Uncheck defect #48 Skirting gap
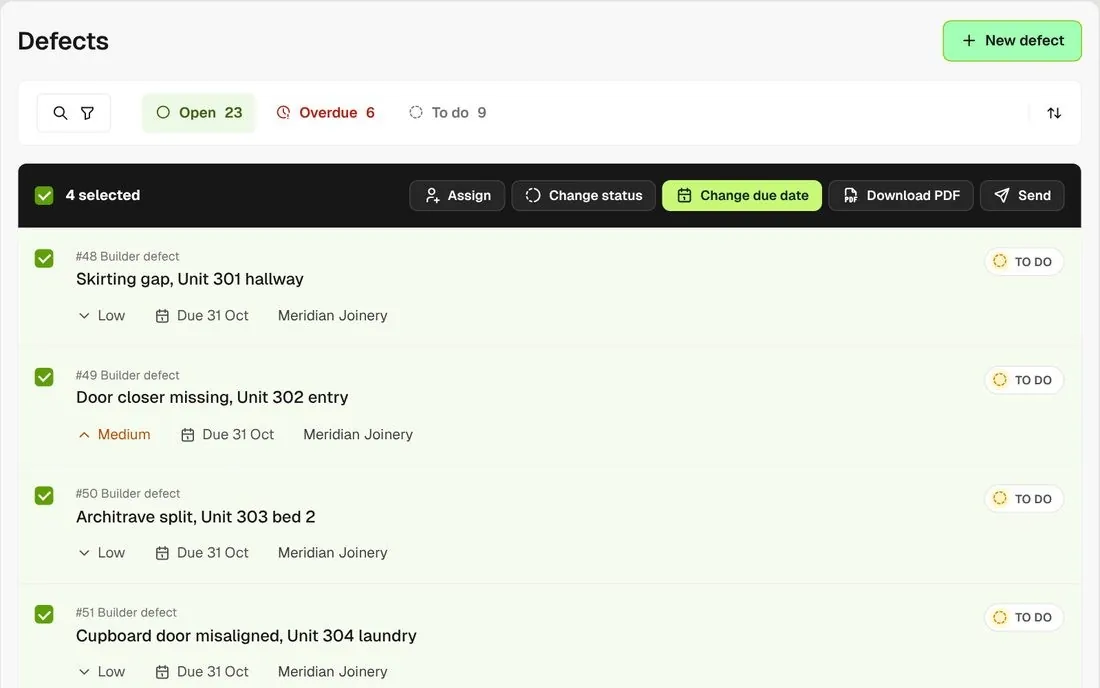Image resolution: width=1100 pixels, height=688 pixels. (x=44, y=259)
